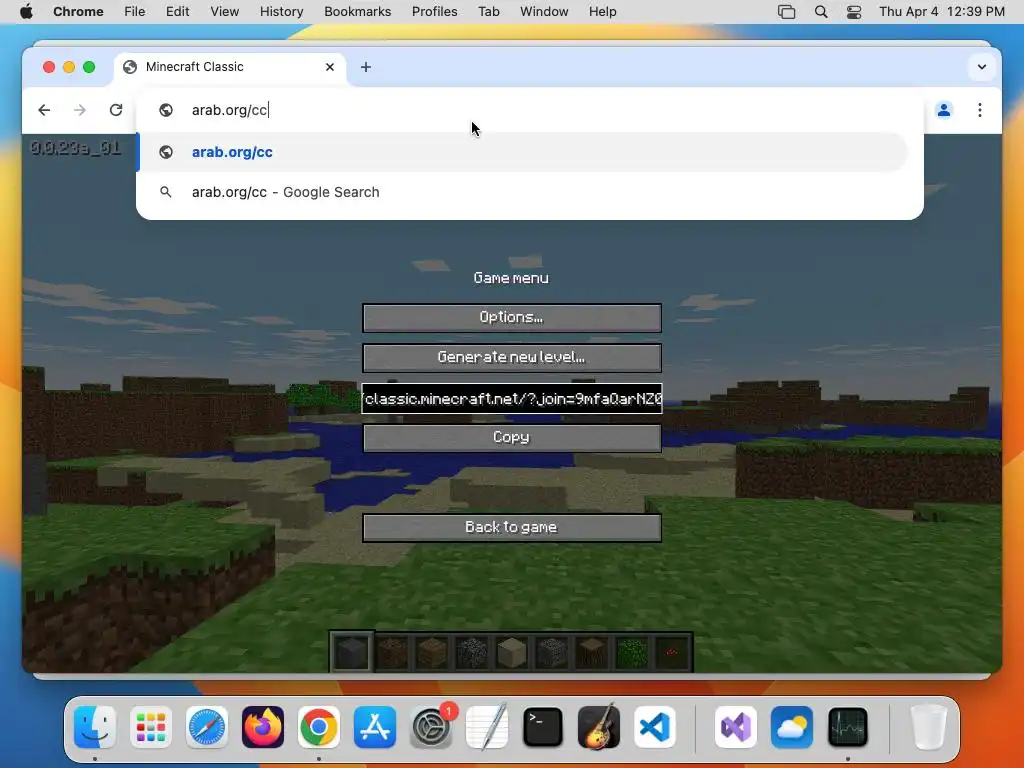Click Generate new level… button
The width and height of the screenshot is (1024, 768).
click(x=511, y=357)
